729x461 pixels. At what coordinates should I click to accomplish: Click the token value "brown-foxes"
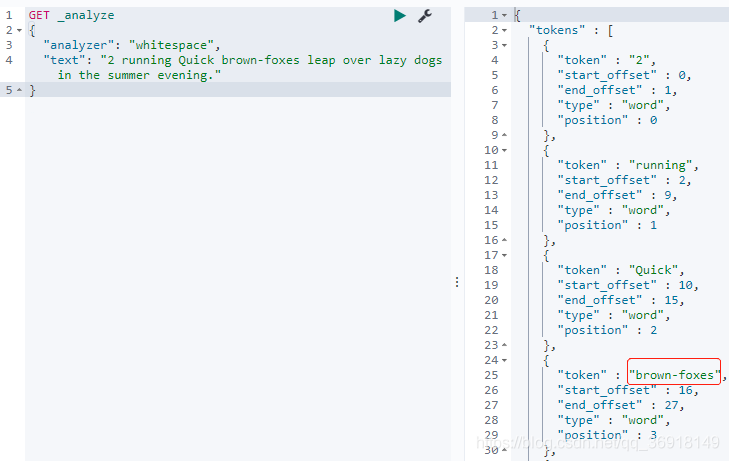675,375
